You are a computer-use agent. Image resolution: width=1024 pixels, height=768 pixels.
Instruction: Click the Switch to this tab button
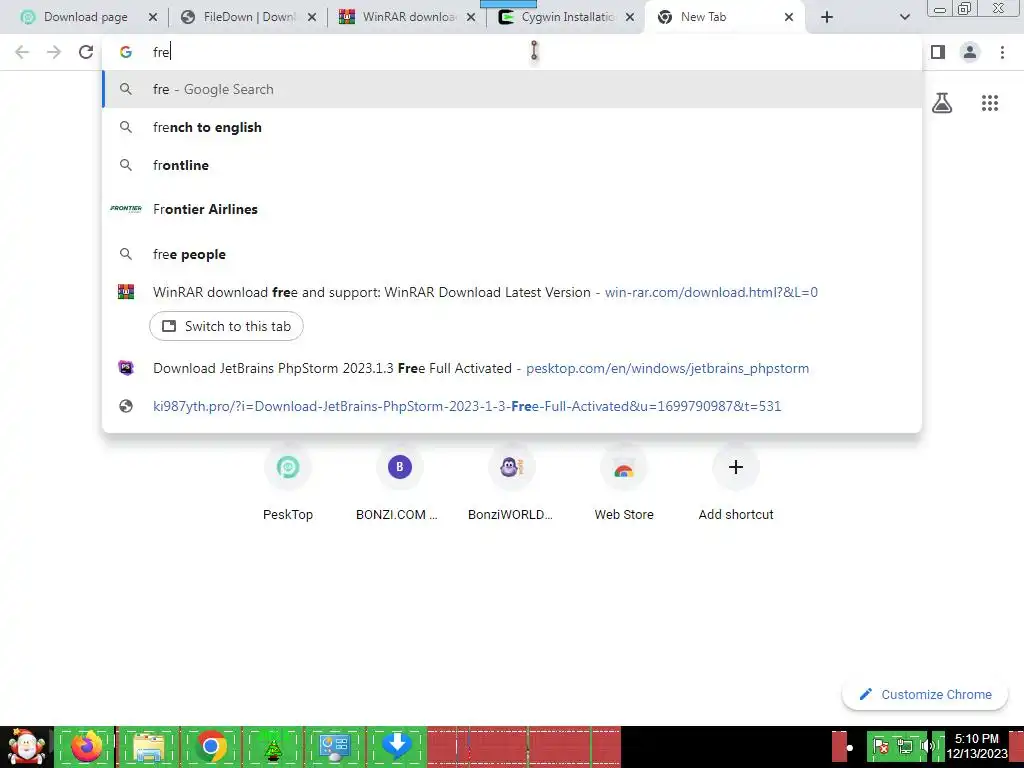pyautogui.click(x=226, y=327)
